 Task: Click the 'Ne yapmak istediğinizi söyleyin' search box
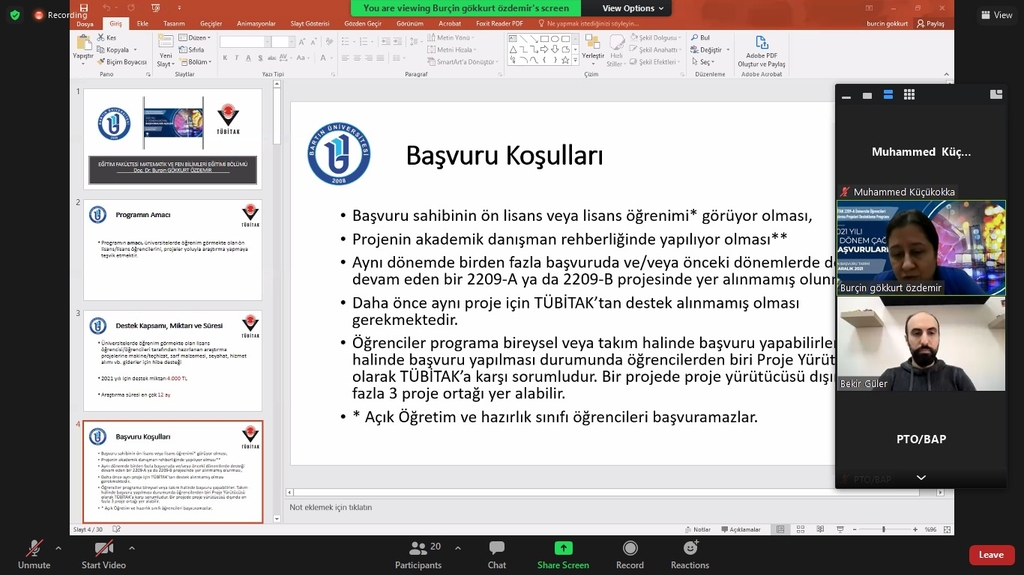click(588, 24)
